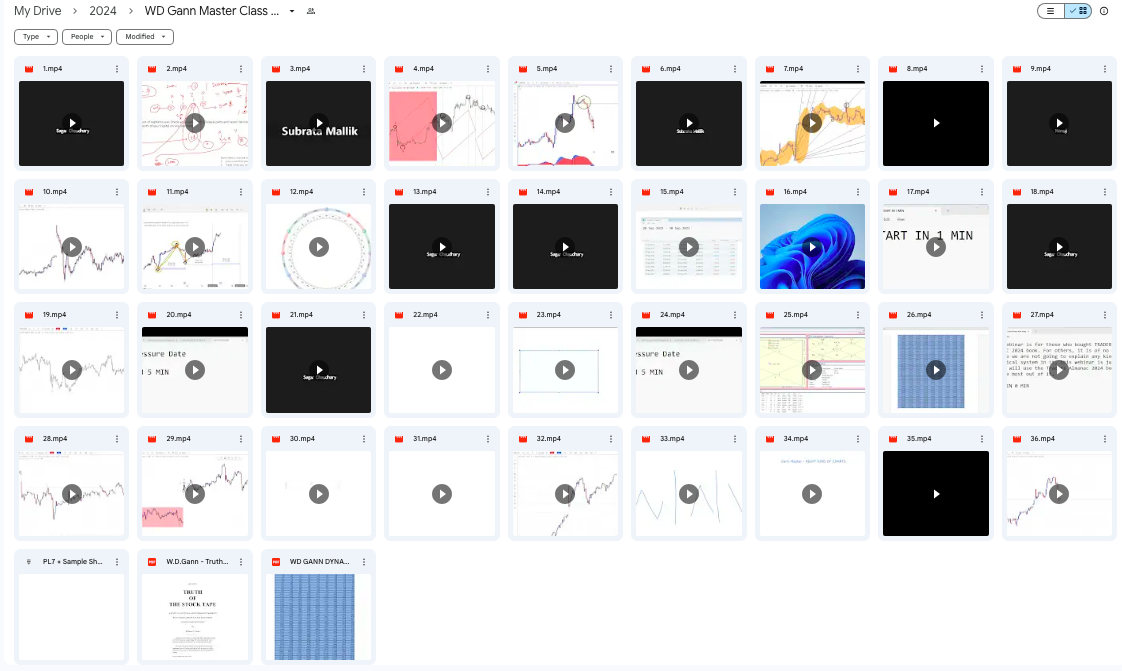
Task: Open more actions for 12.mp4
Action: (x=364, y=192)
